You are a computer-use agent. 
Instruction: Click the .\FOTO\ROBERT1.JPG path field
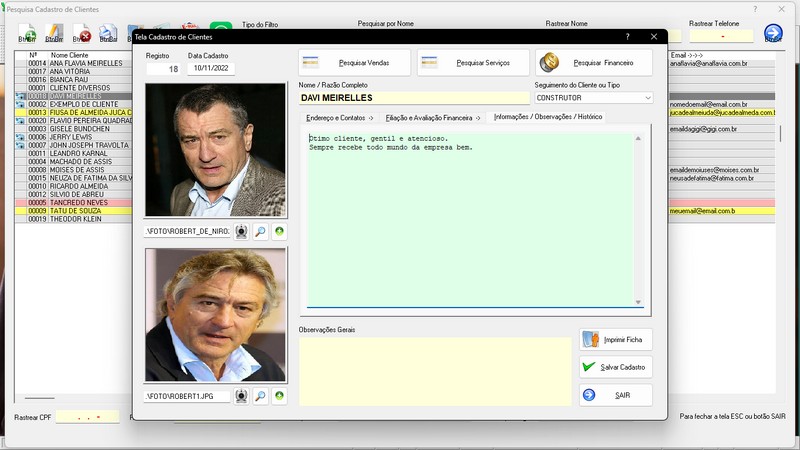(187, 396)
